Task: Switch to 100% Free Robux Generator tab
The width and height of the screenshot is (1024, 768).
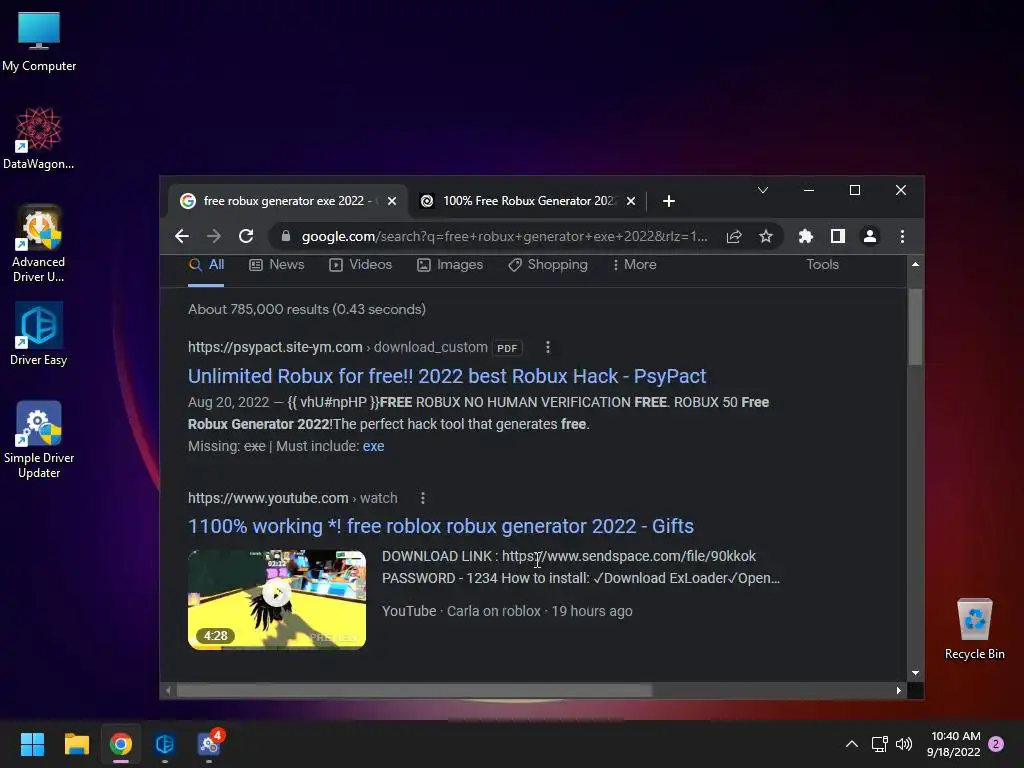Action: tap(528, 201)
